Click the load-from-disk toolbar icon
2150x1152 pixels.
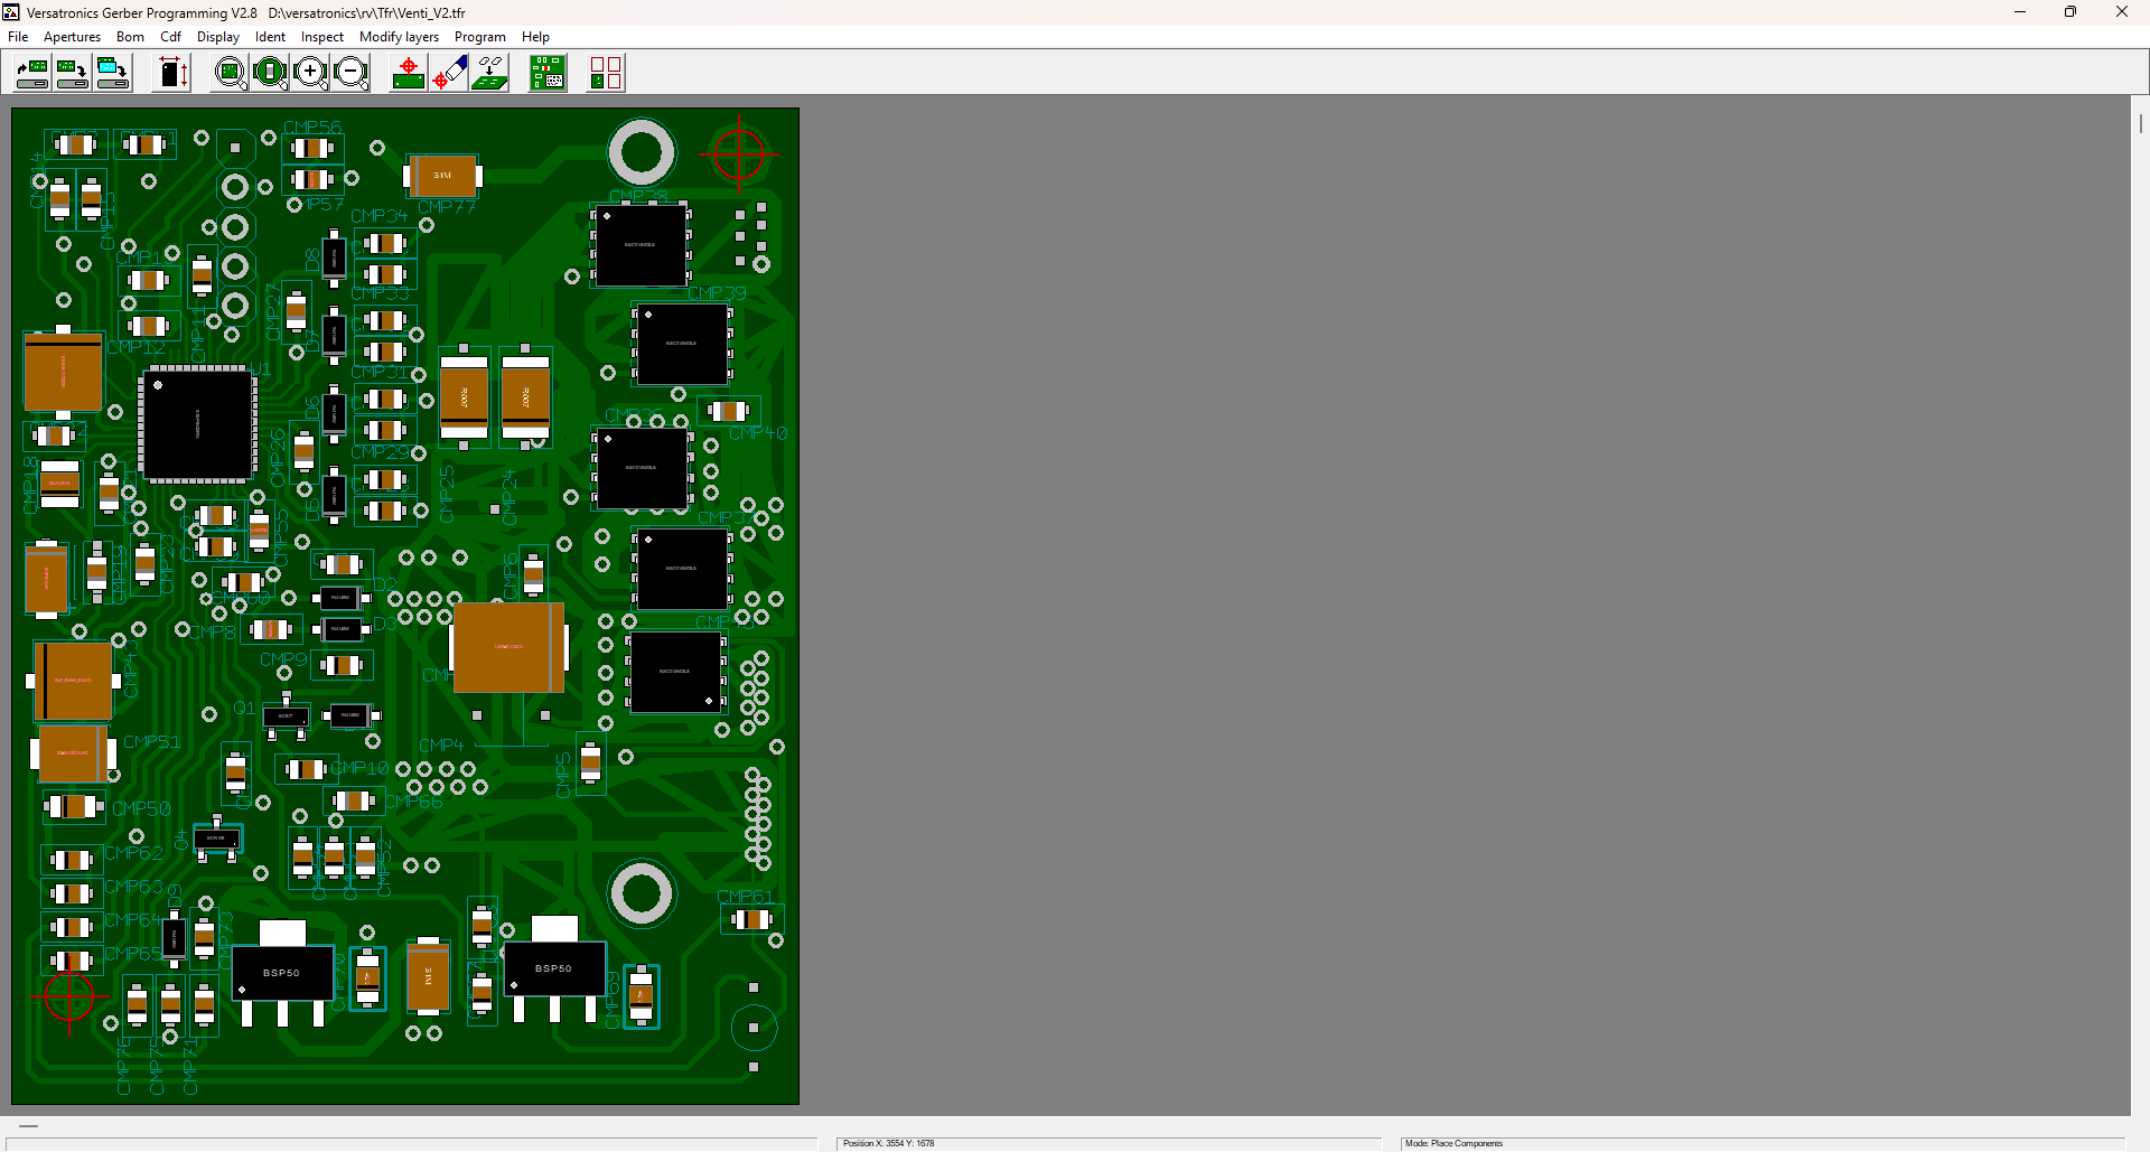32,73
